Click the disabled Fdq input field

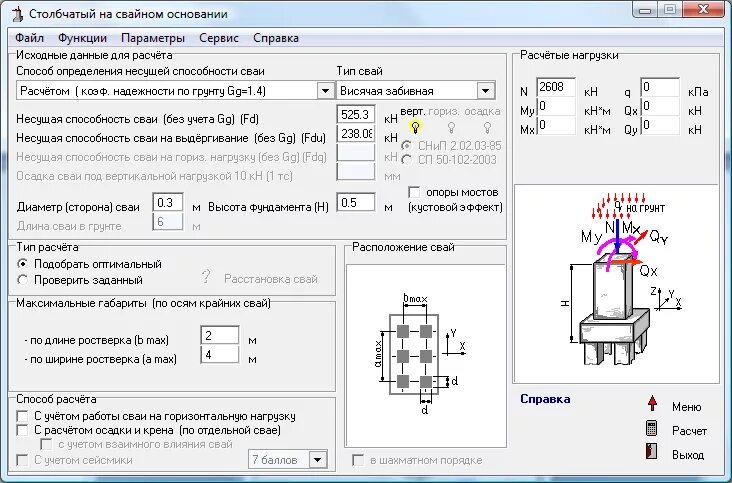pyautogui.click(x=356, y=153)
